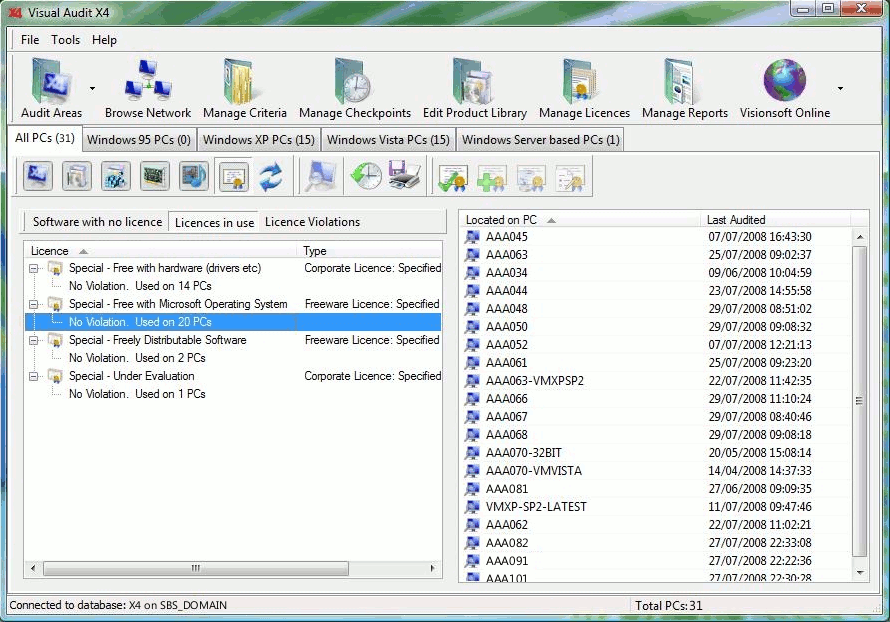
Task: Collapse Special - Free with Microsoft Operating System node
Action: [x=33, y=304]
